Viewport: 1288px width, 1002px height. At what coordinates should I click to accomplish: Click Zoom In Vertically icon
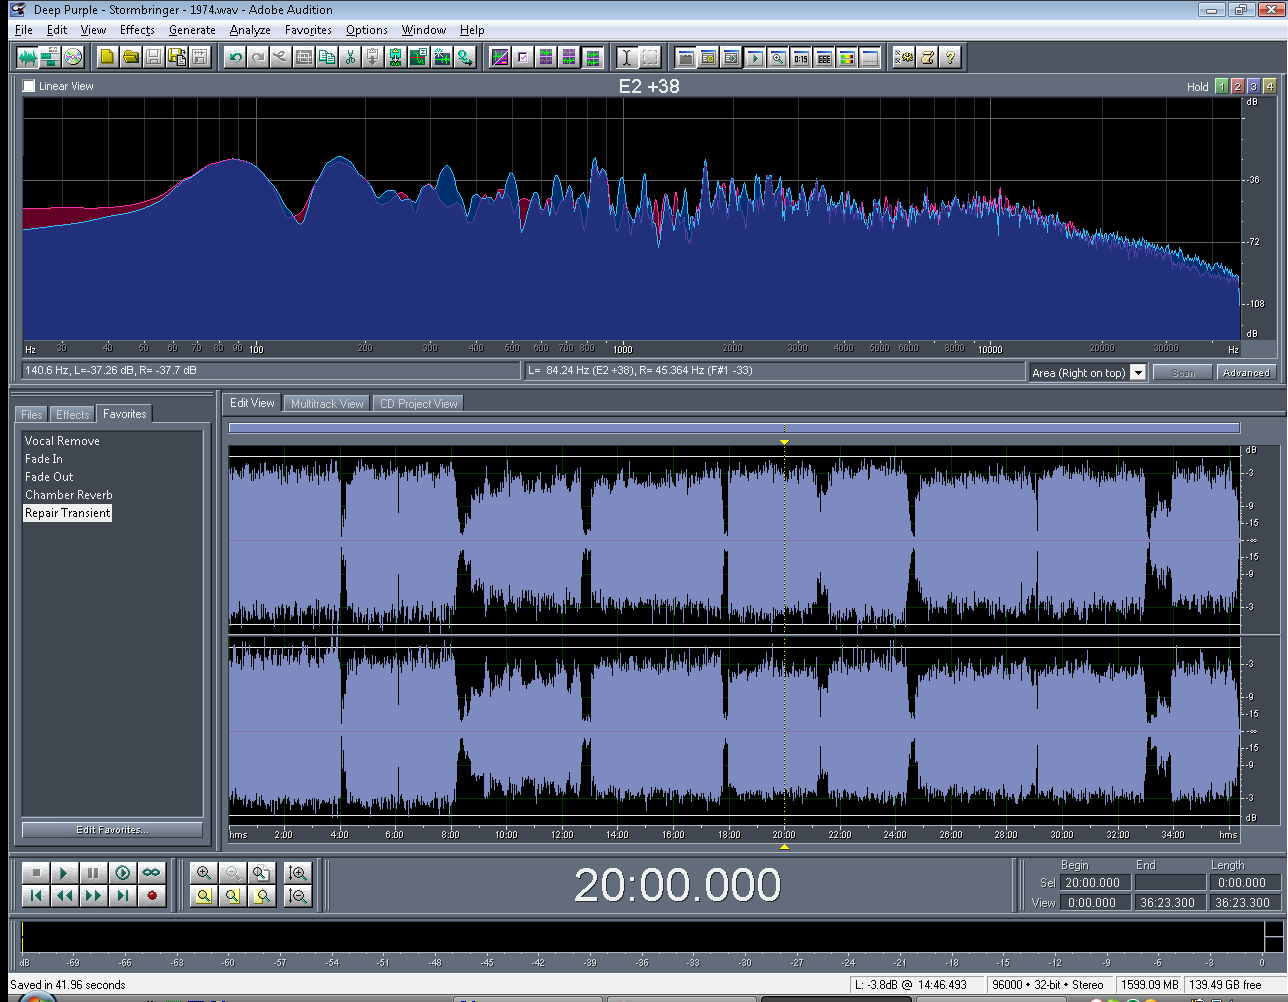tap(297, 873)
